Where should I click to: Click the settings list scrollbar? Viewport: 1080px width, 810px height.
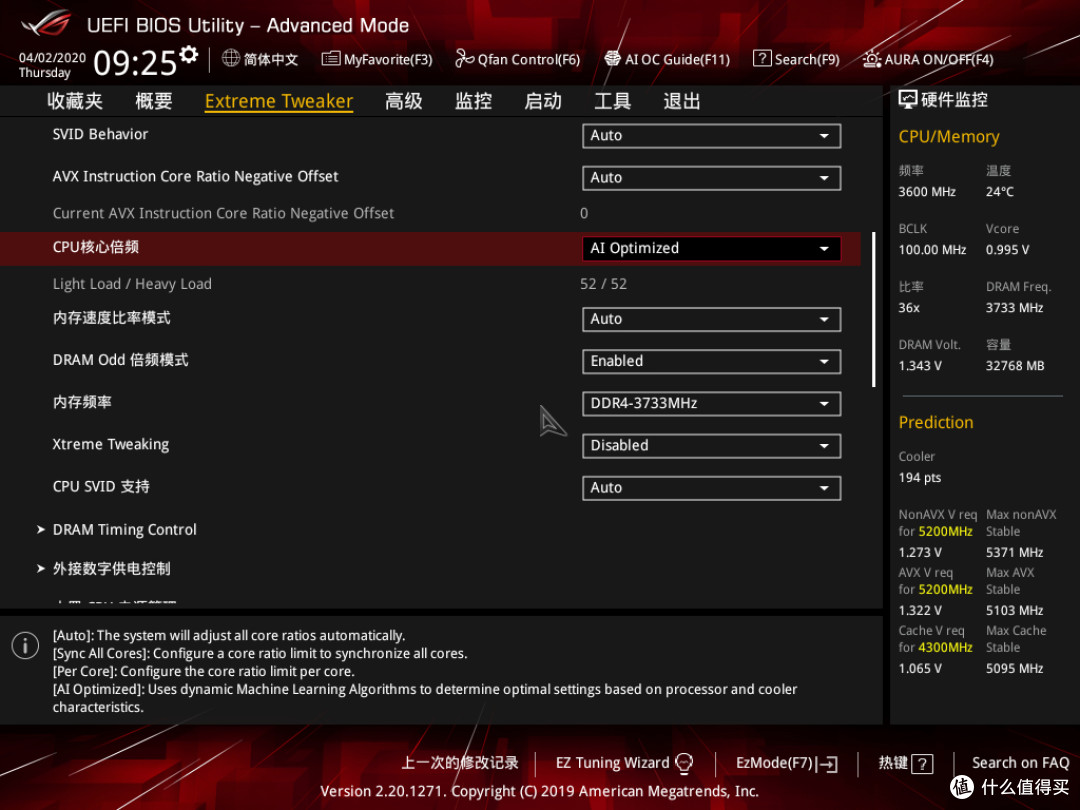(873, 309)
